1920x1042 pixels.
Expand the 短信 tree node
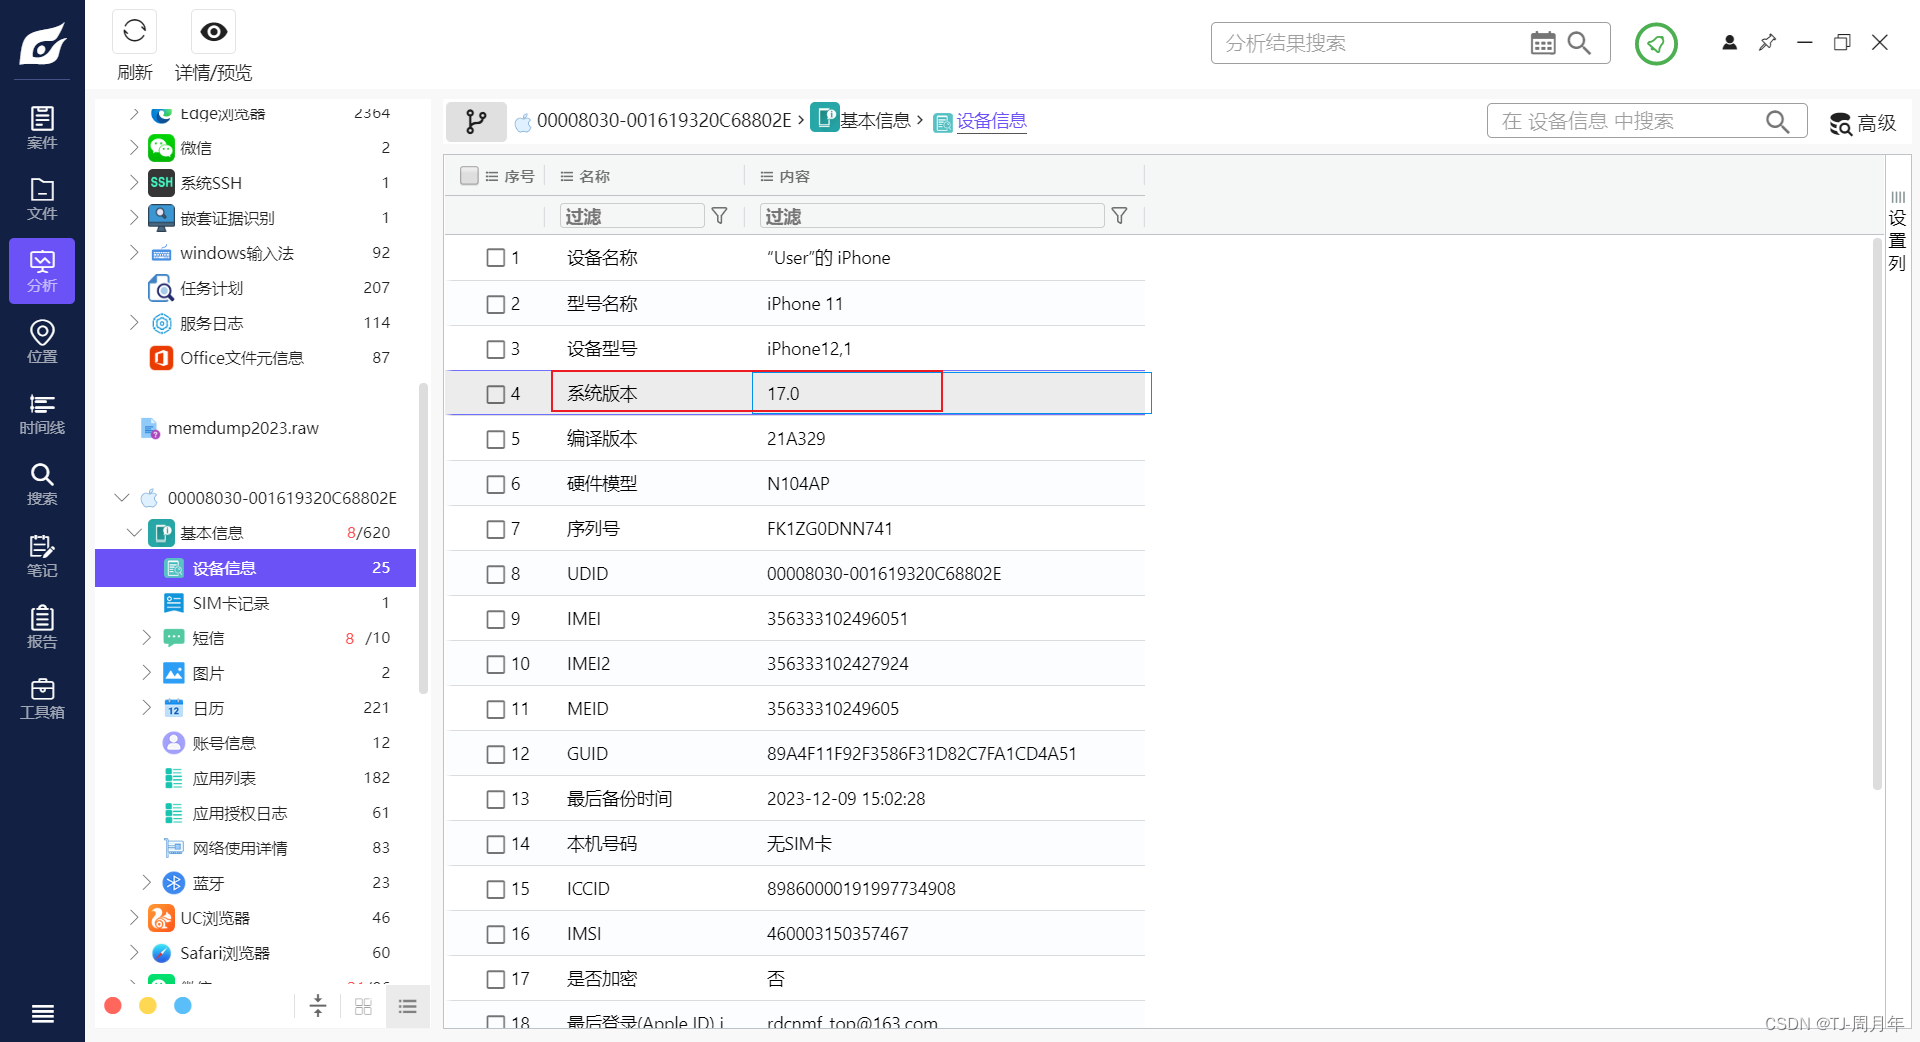[x=146, y=638]
